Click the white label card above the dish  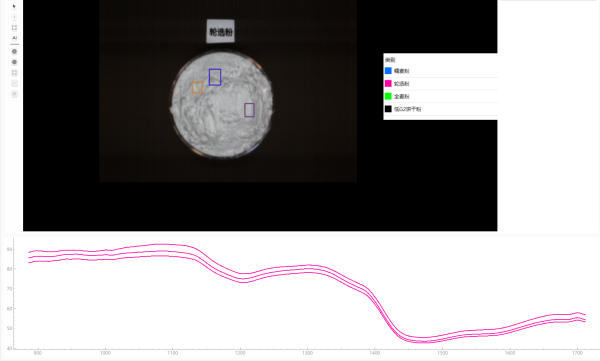point(220,31)
